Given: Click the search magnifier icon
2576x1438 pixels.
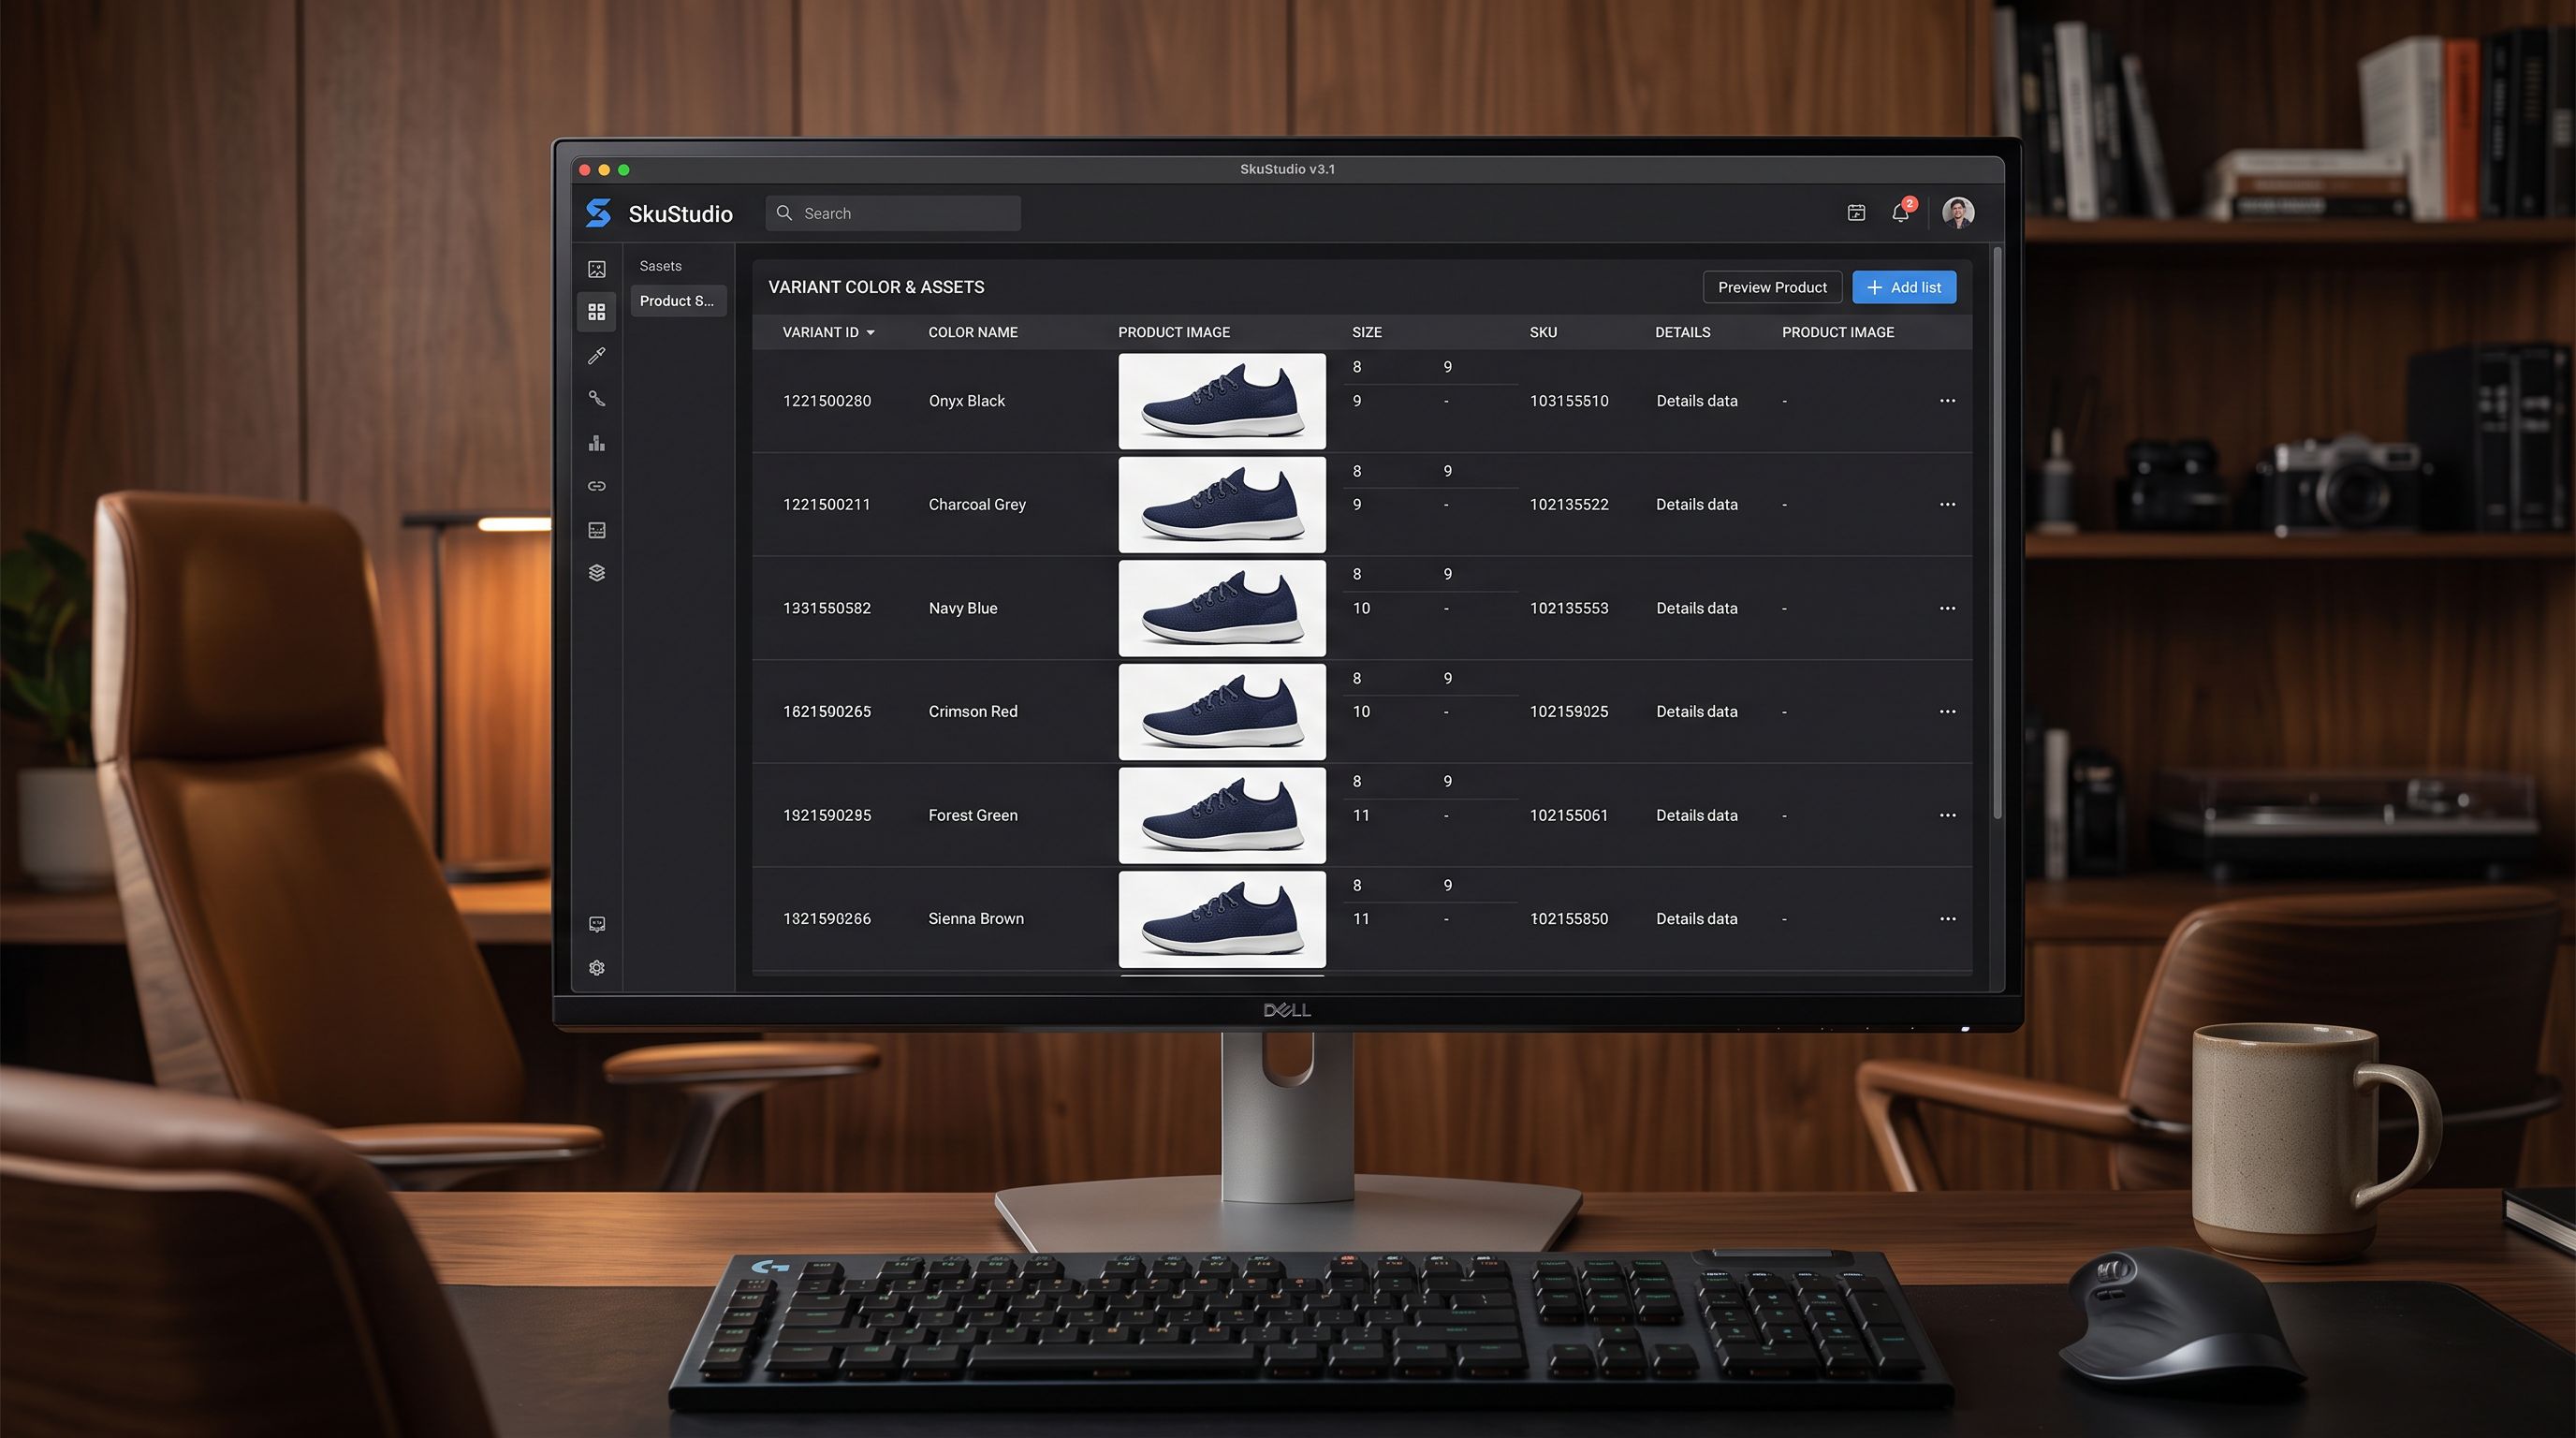Looking at the screenshot, I should (x=785, y=213).
